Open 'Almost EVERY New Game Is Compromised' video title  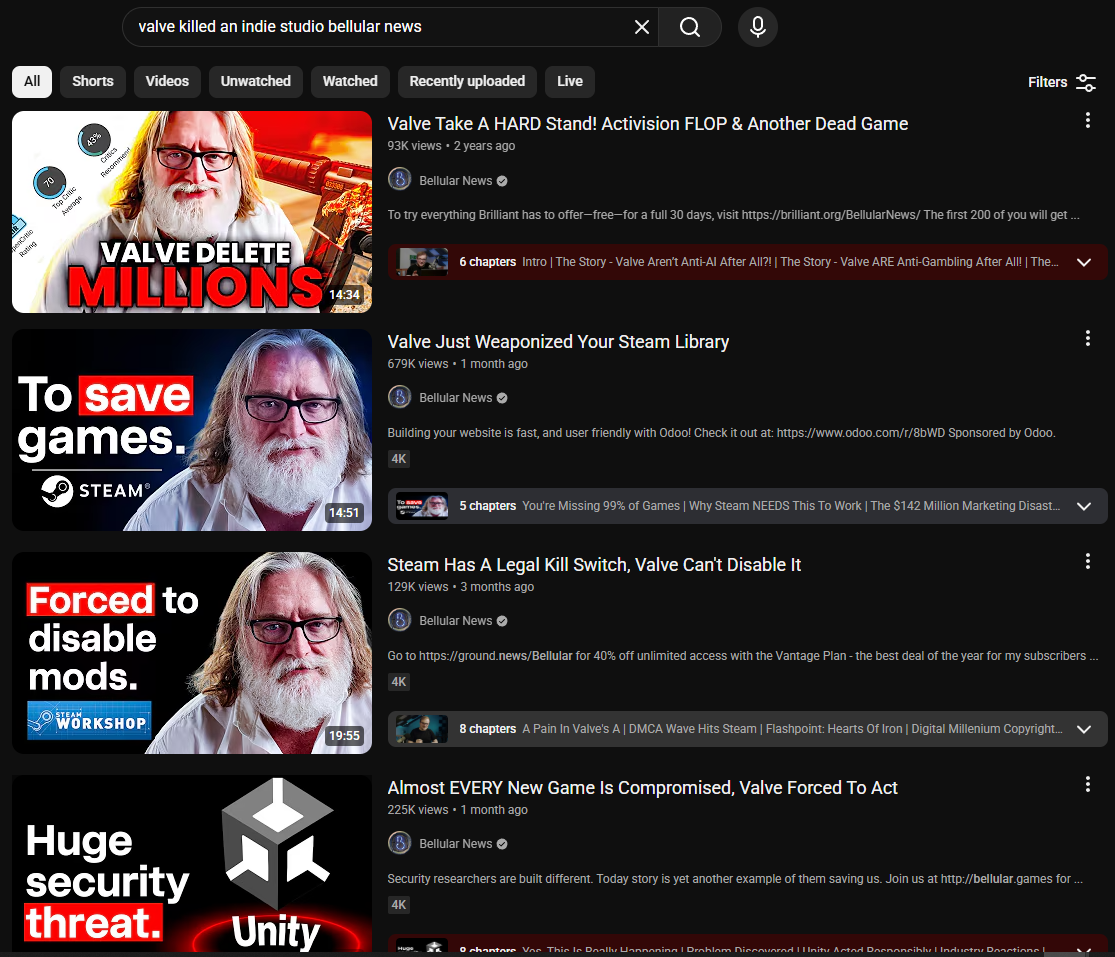[642, 788]
